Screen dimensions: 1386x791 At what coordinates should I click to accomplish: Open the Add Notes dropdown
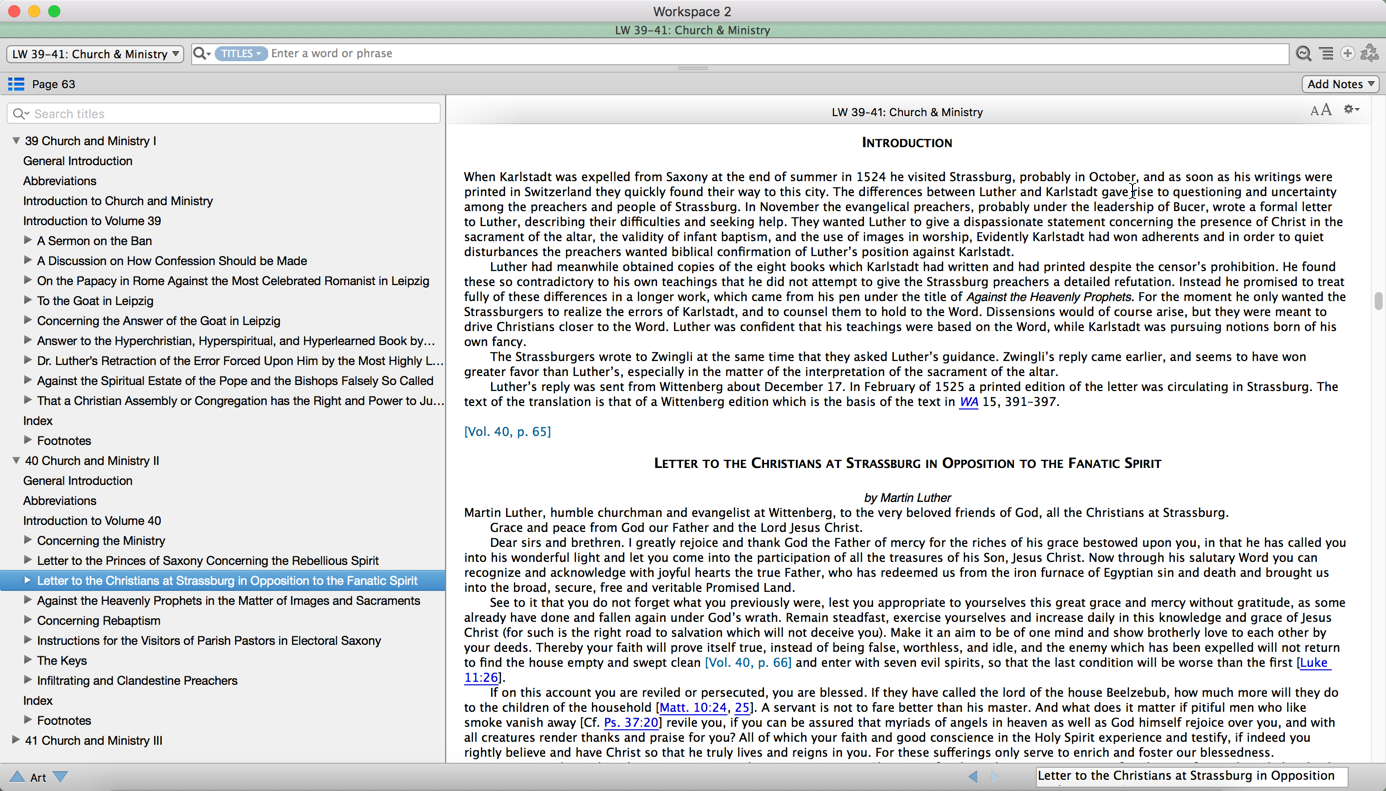pyautogui.click(x=1341, y=84)
